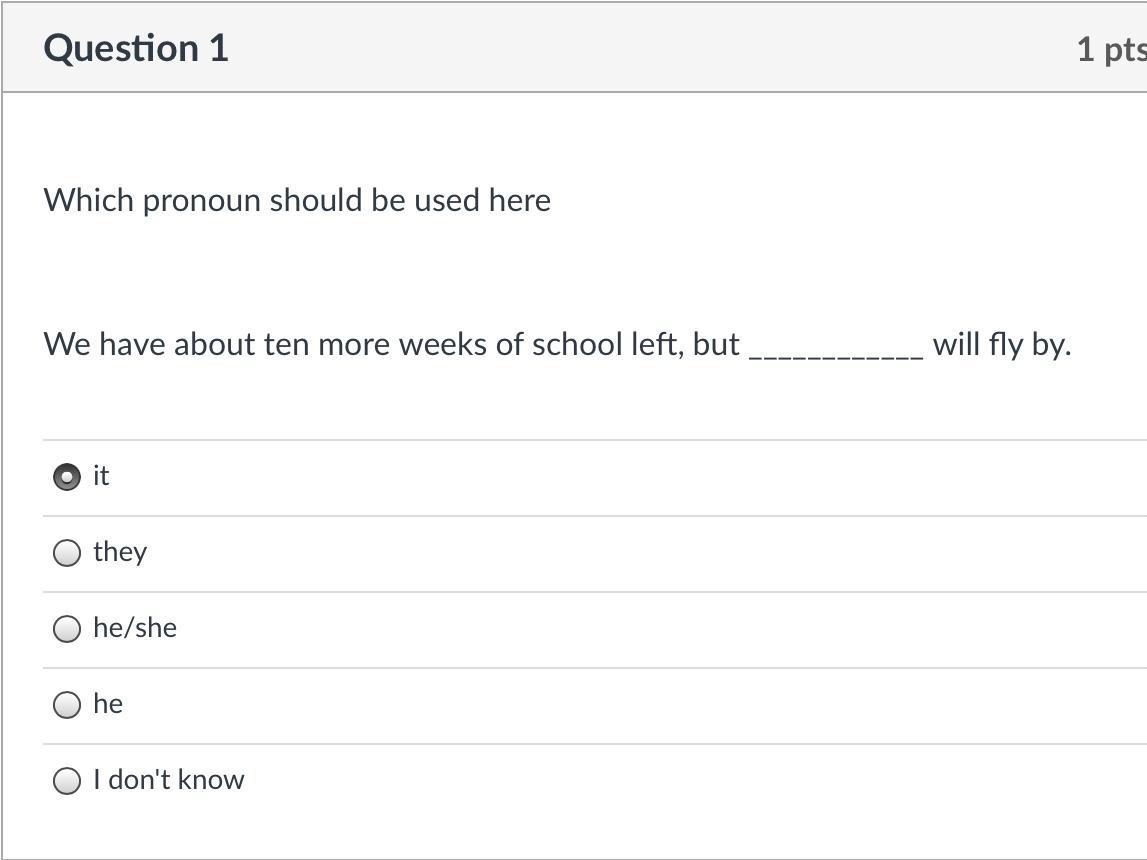Choose the "he/she" radio button

click(67, 629)
